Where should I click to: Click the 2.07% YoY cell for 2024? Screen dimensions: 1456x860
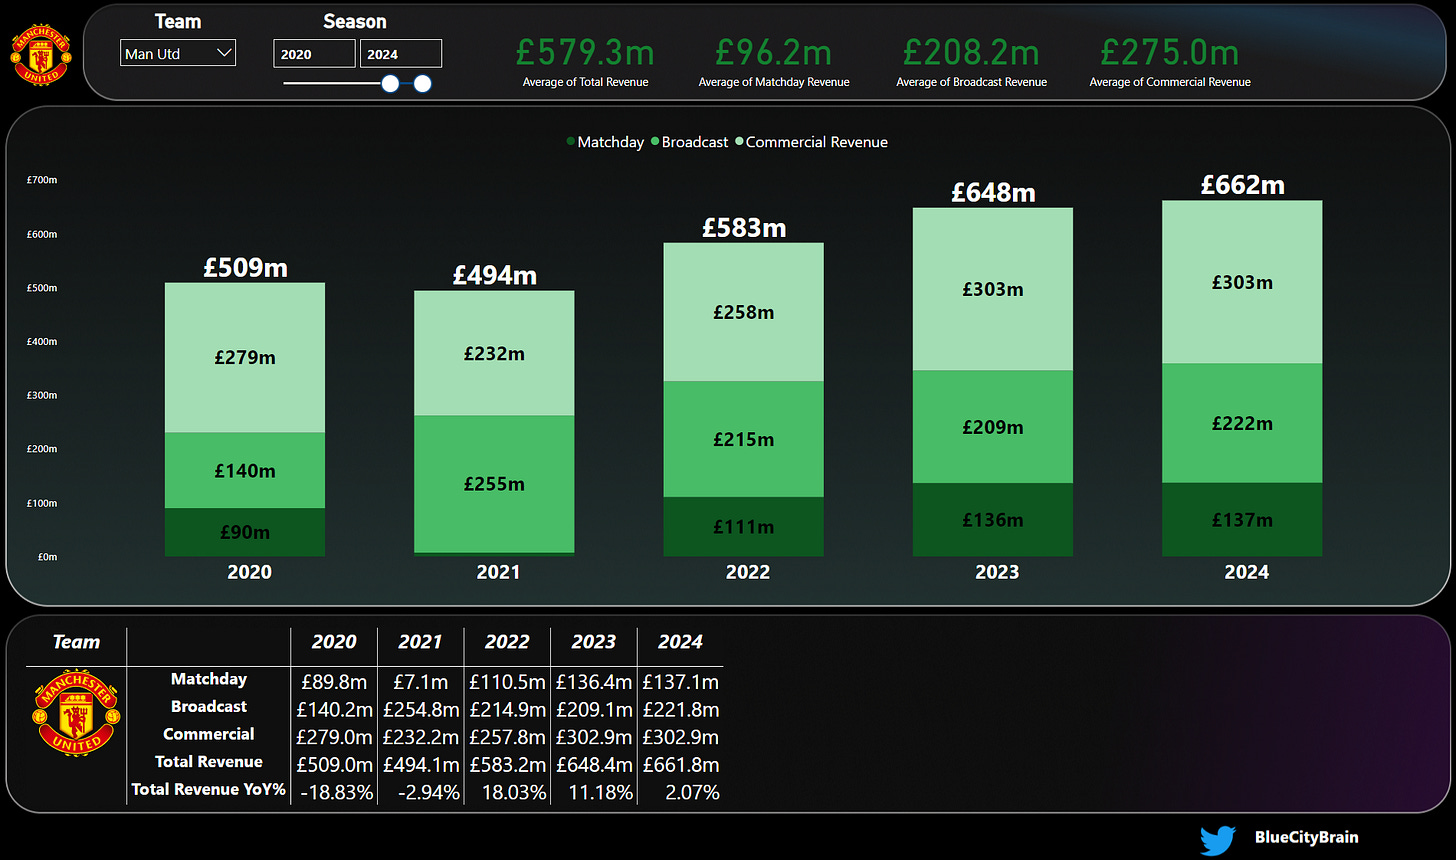(692, 793)
